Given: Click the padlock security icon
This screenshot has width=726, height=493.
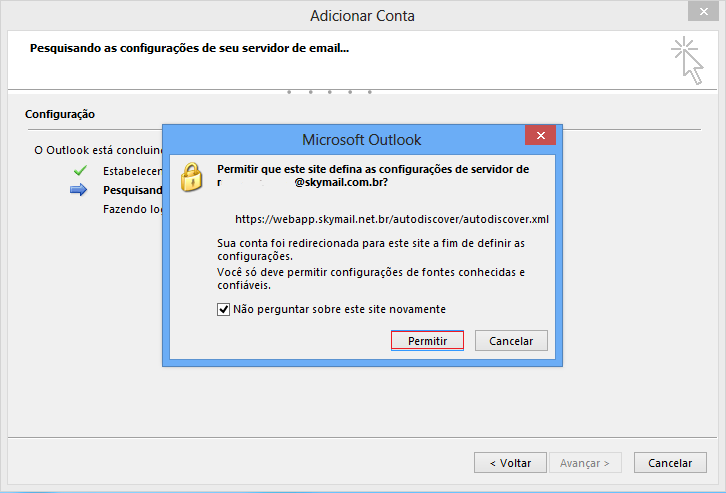Looking at the screenshot, I should [x=191, y=177].
